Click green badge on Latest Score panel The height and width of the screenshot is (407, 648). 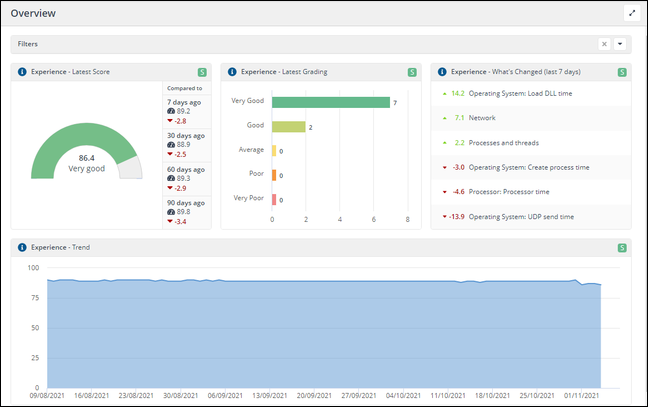tap(202, 72)
